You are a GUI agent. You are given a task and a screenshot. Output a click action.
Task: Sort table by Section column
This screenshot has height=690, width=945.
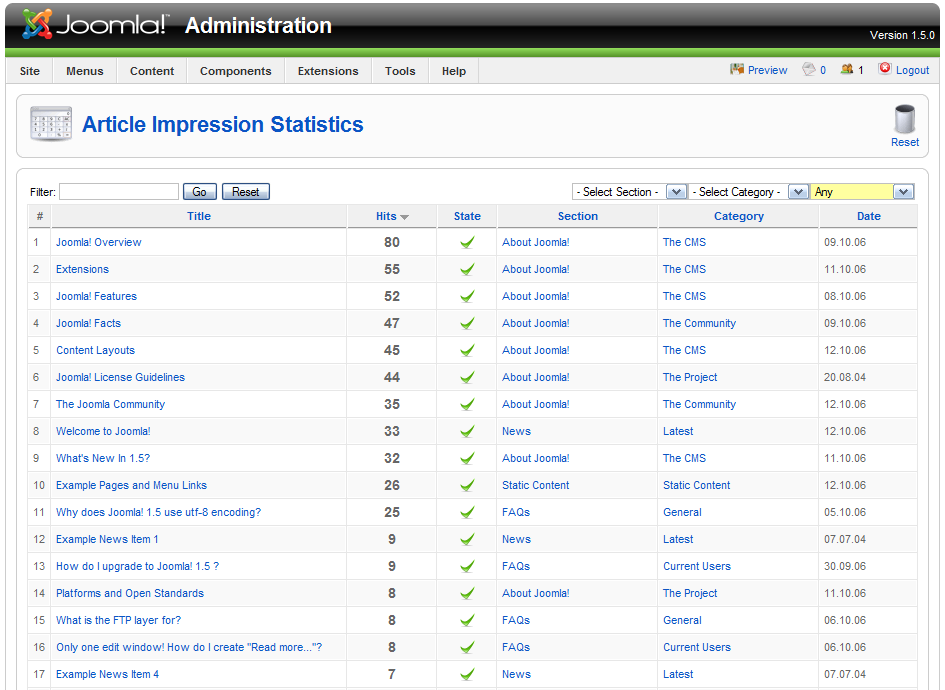click(x=577, y=216)
